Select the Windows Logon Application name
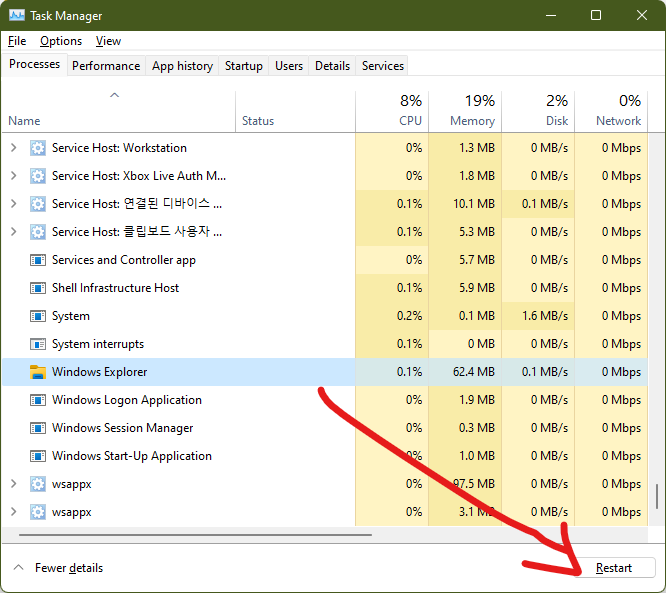Viewport: 666px width, 593px height. [x=127, y=400]
